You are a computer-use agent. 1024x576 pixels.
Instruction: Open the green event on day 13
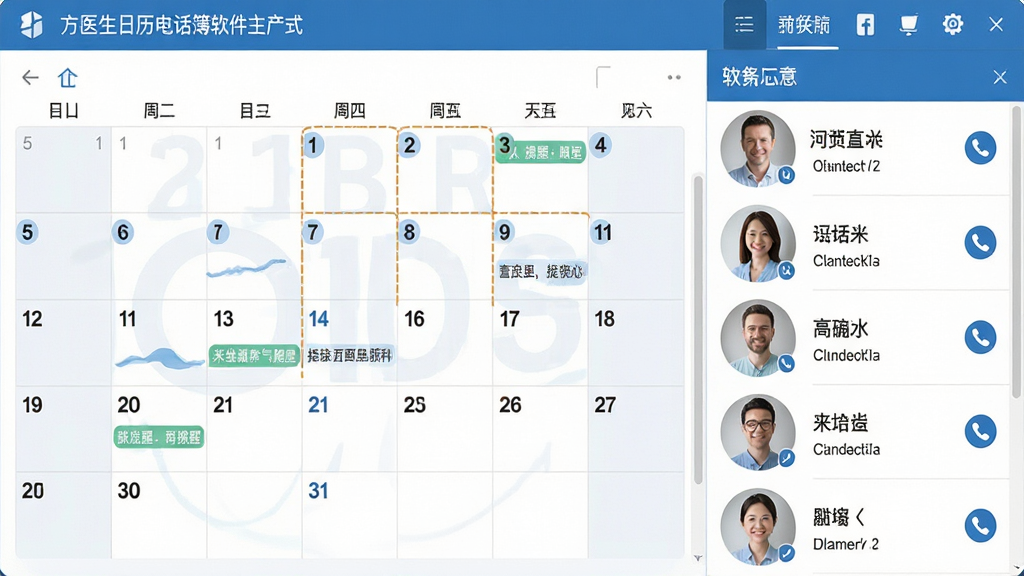coord(254,356)
